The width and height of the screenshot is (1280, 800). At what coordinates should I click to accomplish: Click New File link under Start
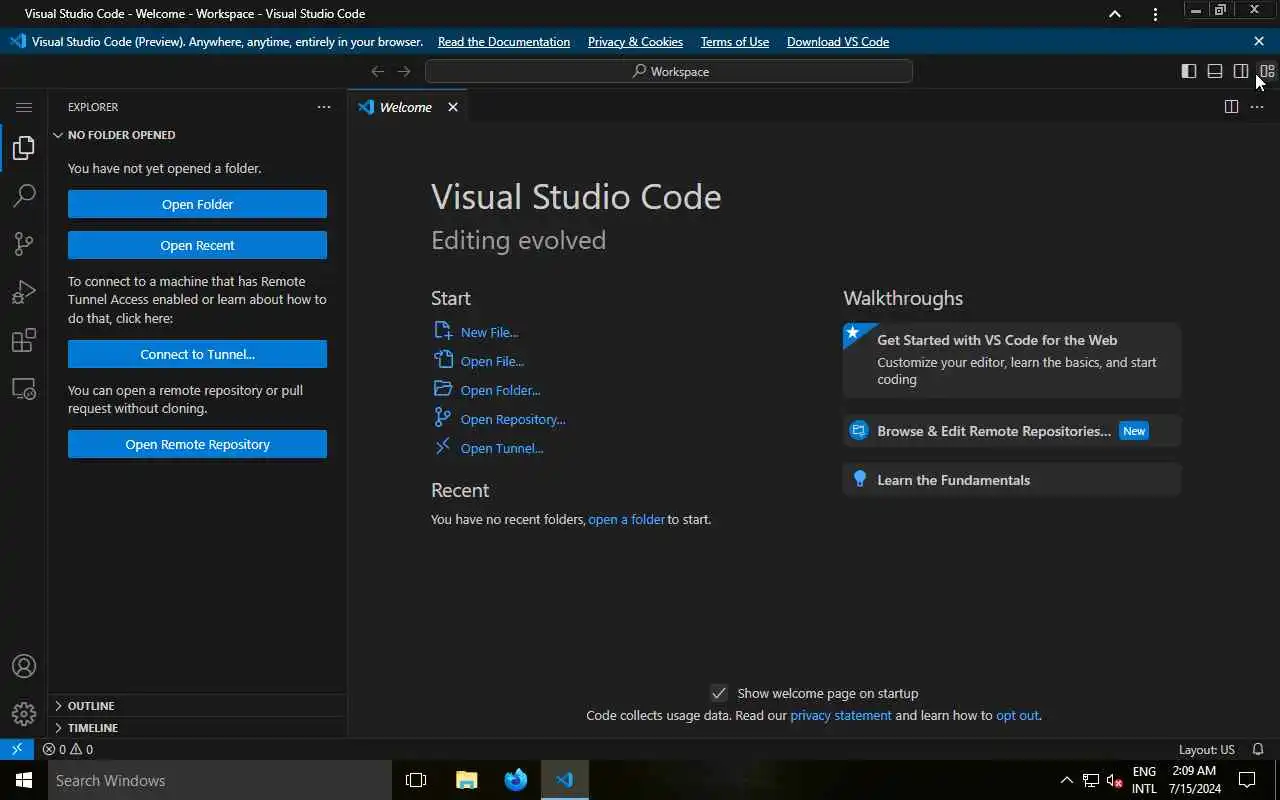(x=489, y=332)
